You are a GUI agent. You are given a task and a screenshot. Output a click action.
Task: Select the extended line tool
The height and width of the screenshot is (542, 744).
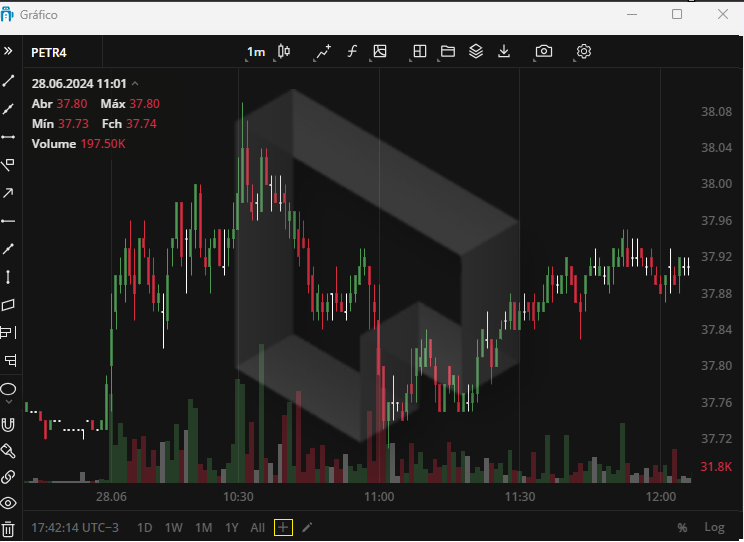pos(8,249)
